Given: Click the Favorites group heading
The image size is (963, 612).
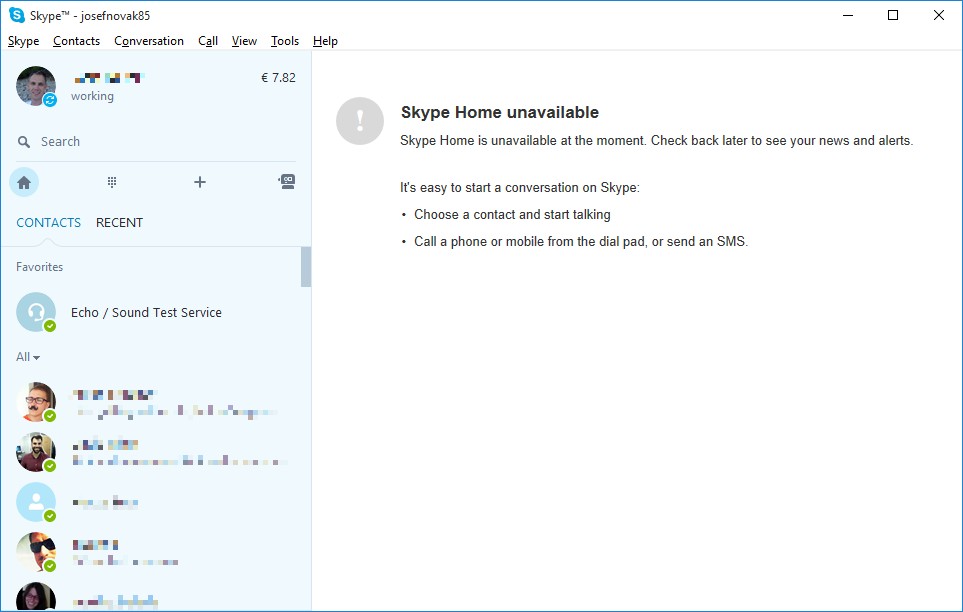Looking at the screenshot, I should click(39, 267).
